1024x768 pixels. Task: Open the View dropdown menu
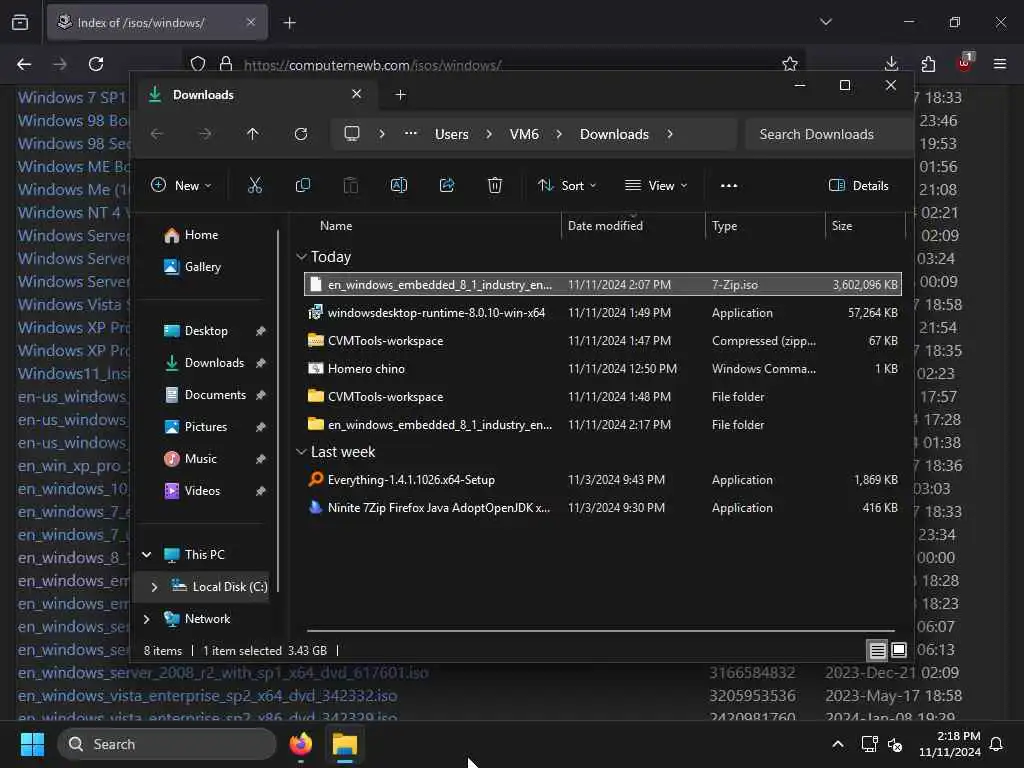pos(656,185)
